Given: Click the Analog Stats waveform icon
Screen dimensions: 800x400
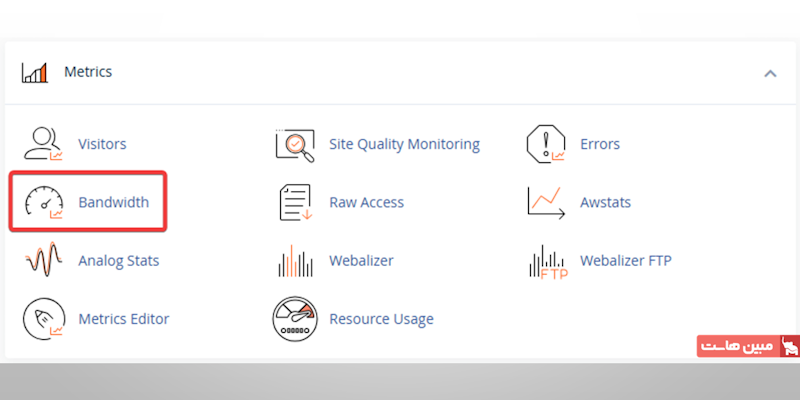Looking at the screenshot, I should (x=44, y=259).
